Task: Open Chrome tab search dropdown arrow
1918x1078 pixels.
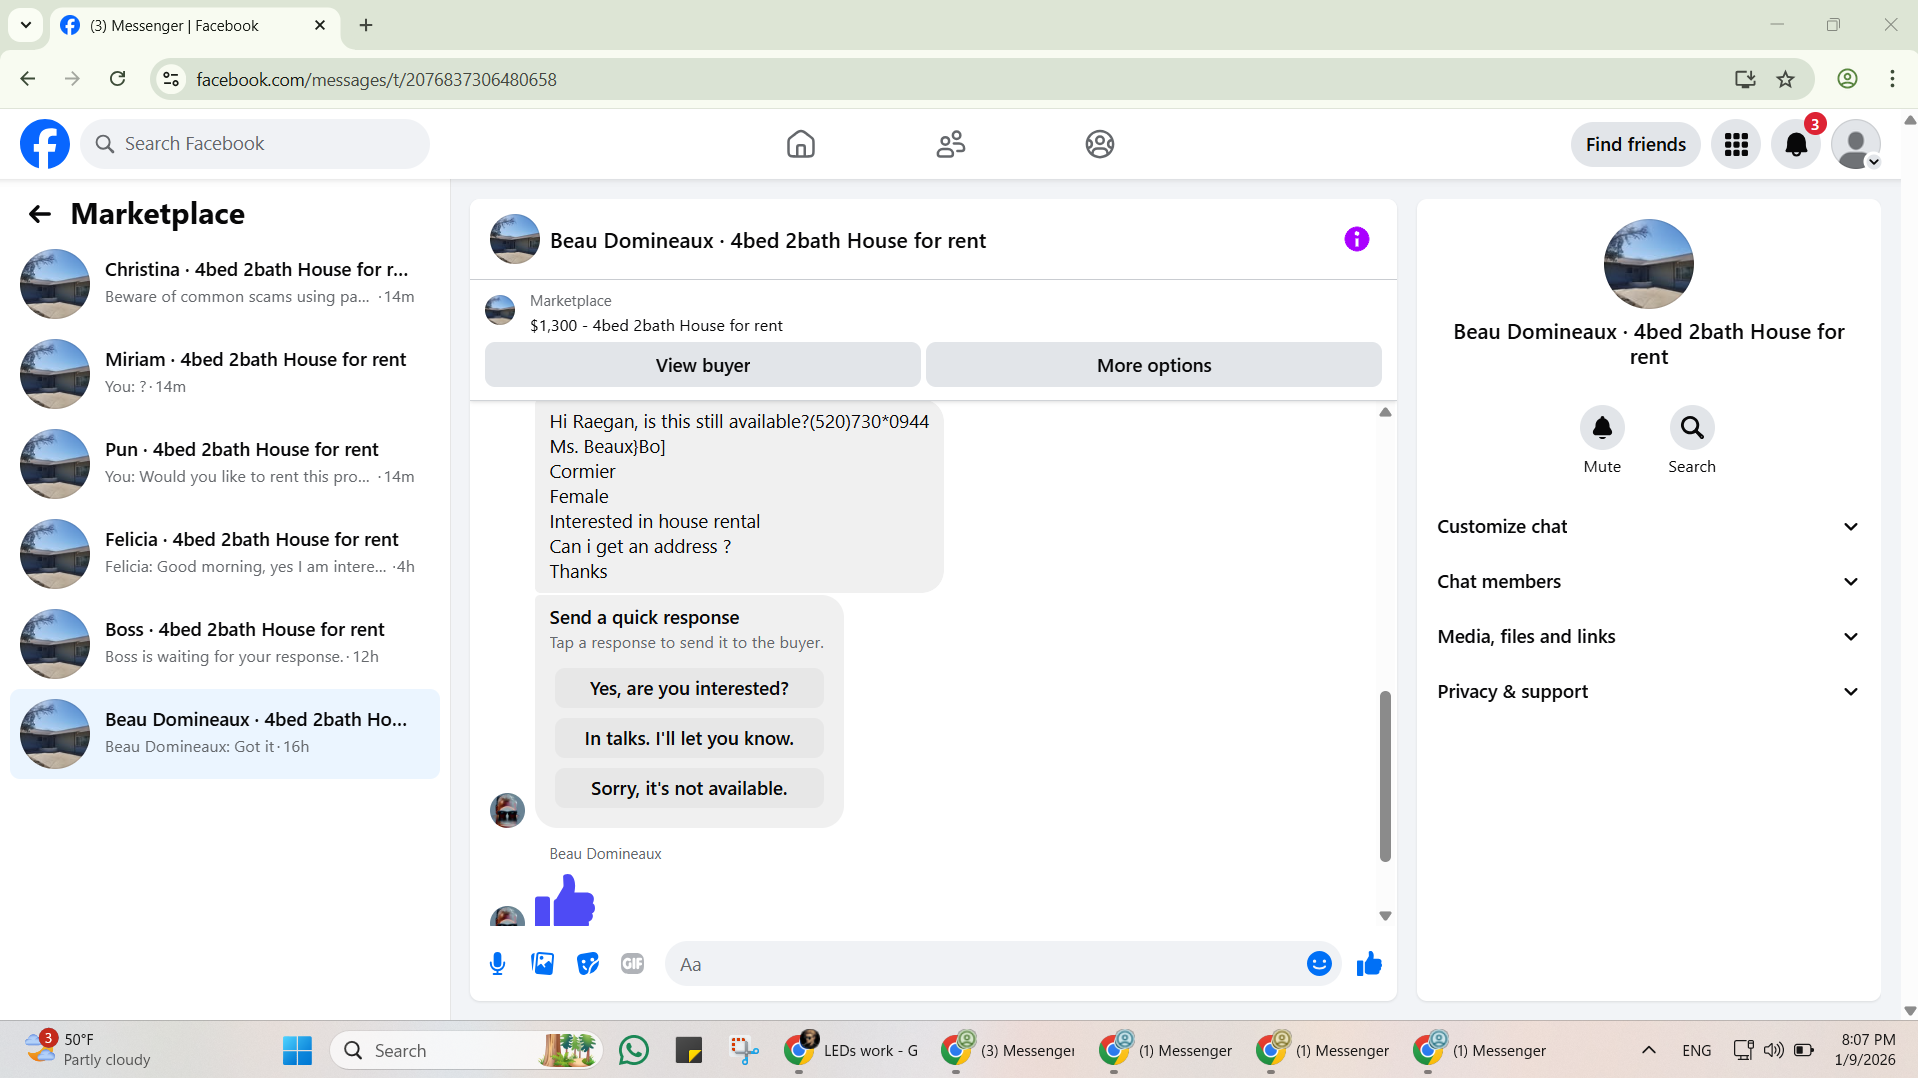Action: click(26, 25)
